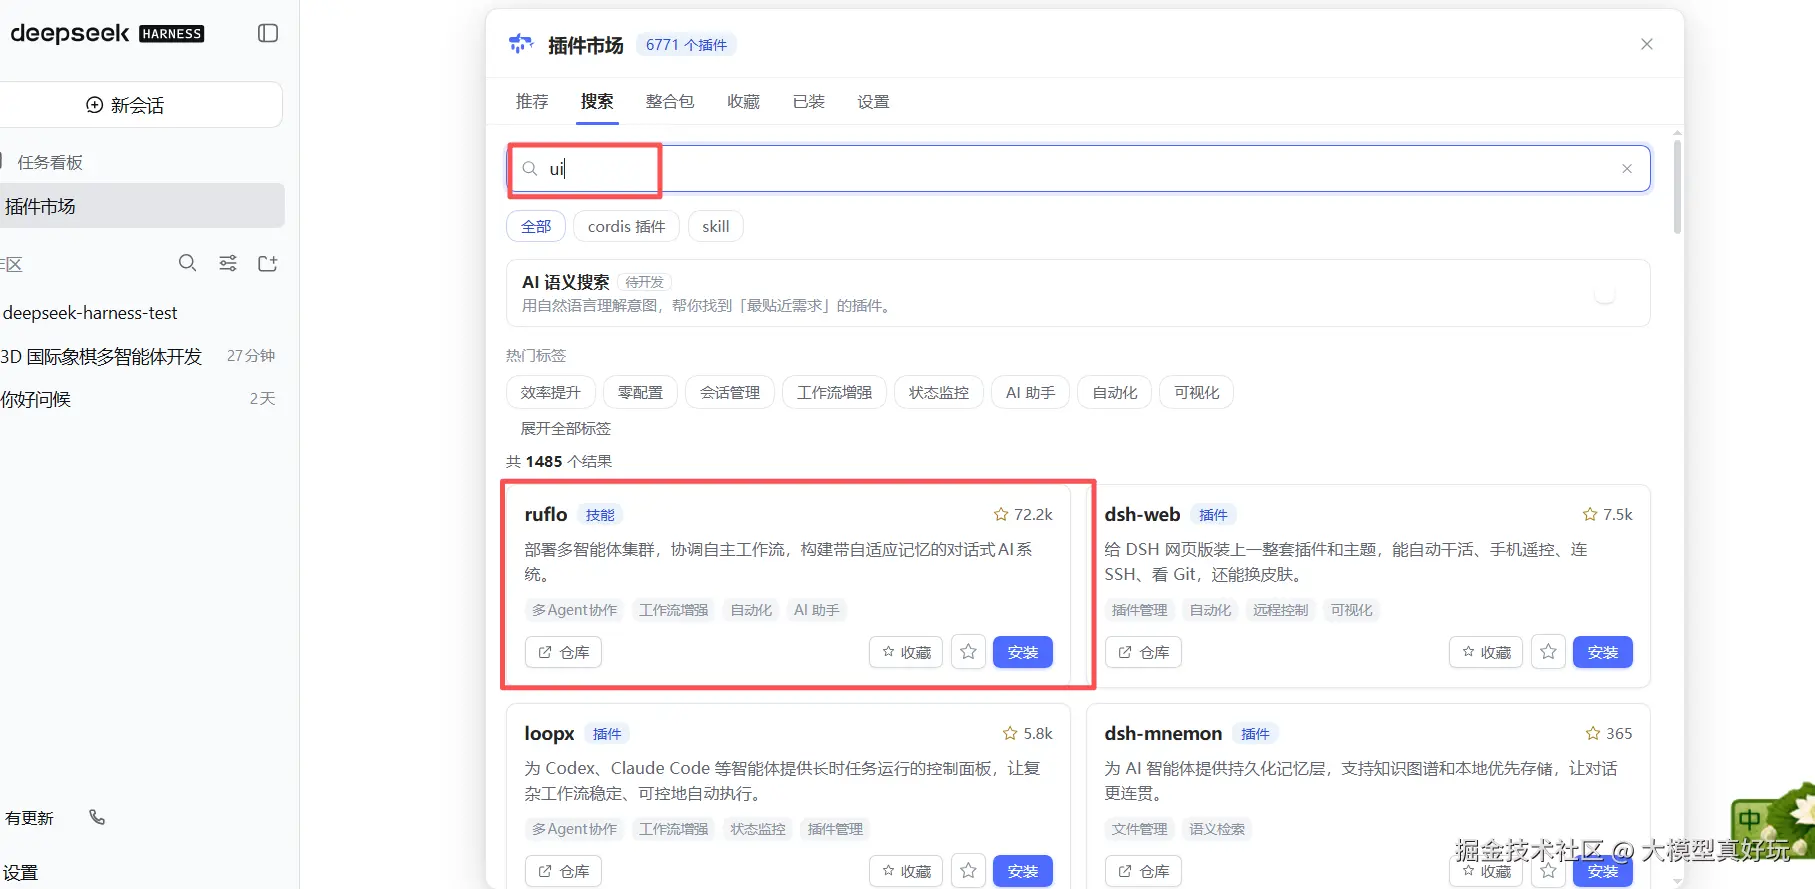Expand all tags via 展开全部标签
1815x889 pixels.
(x=565, y=428)
